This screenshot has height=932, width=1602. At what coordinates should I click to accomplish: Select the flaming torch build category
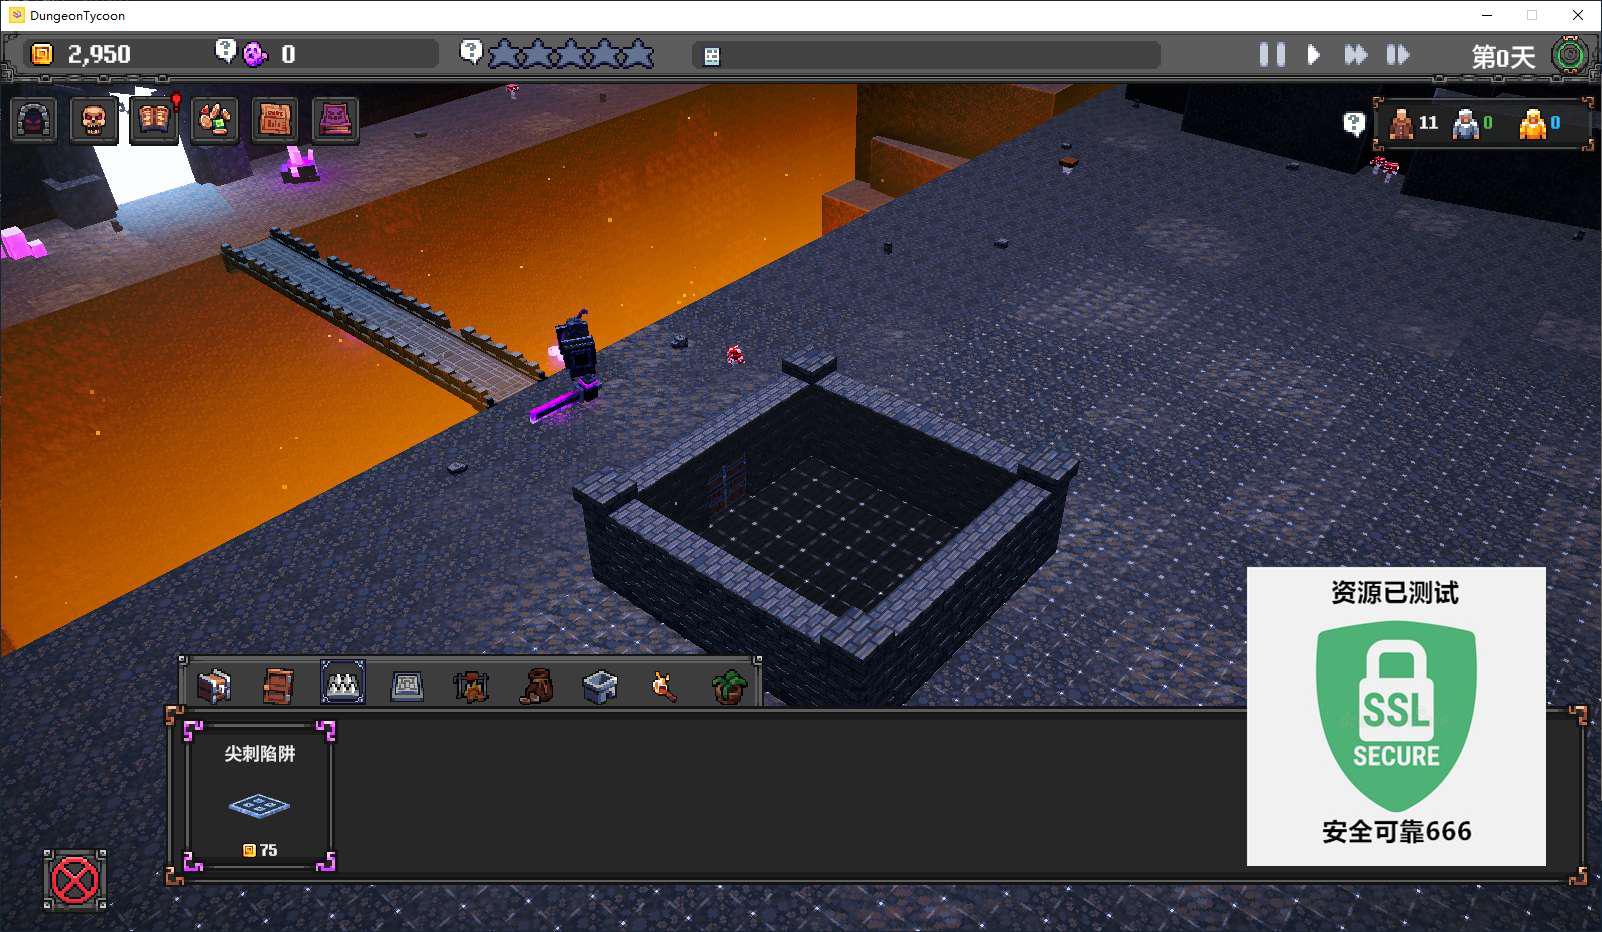[x=663, y=686]
